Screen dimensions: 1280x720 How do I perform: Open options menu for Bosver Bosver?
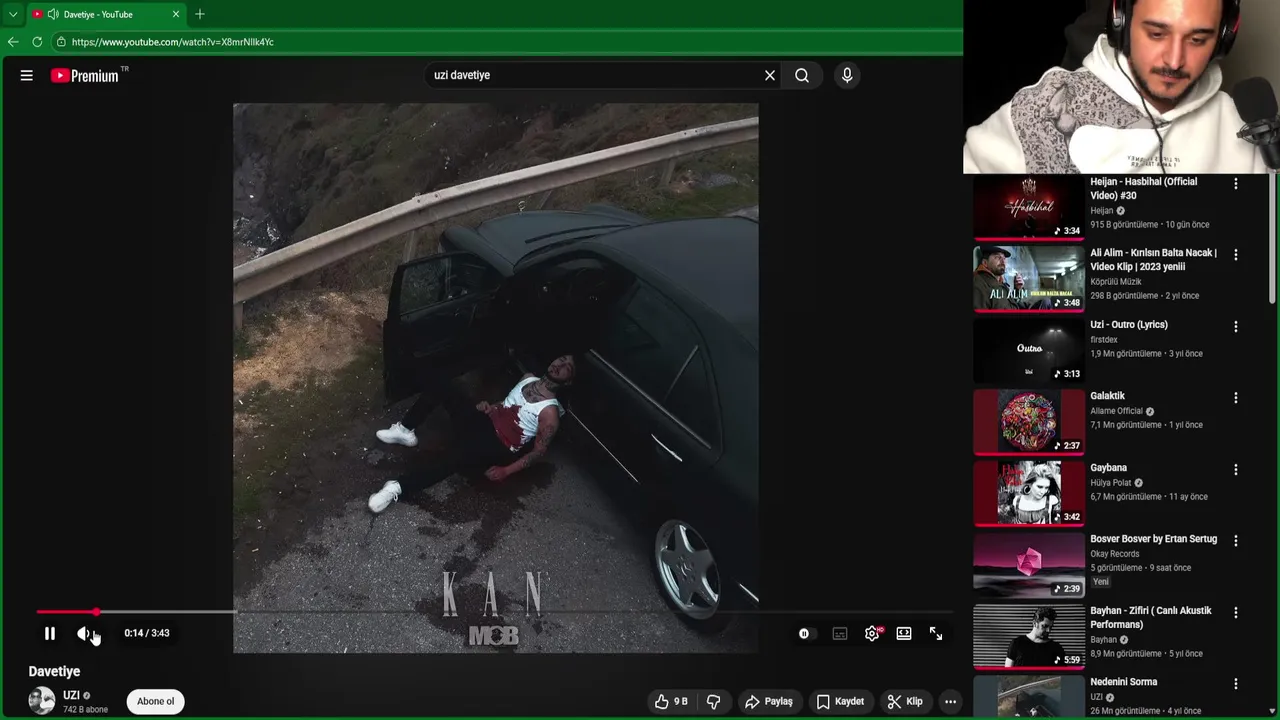(x=1236, y=541)
